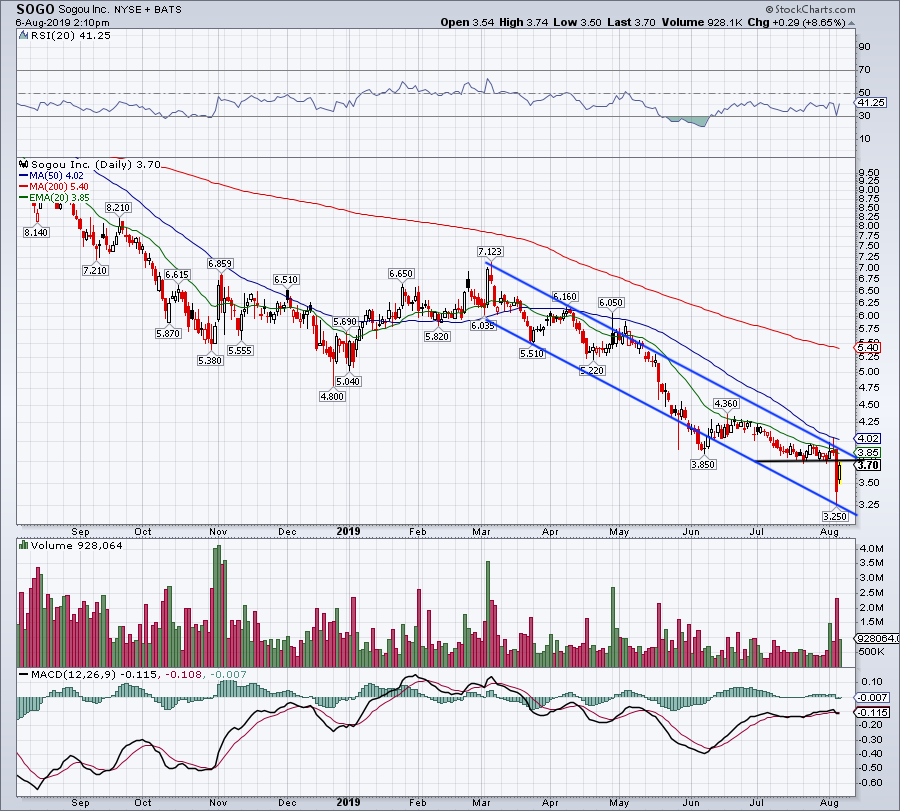Click the candlestick icon beside Sogou Inc. (Daily)
The width and height of the screenshot is (900, 811).
[x=24, y=164]
